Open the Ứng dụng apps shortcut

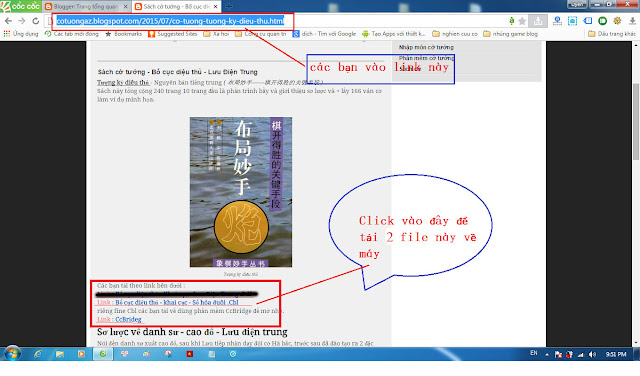[x=20, y=34]
